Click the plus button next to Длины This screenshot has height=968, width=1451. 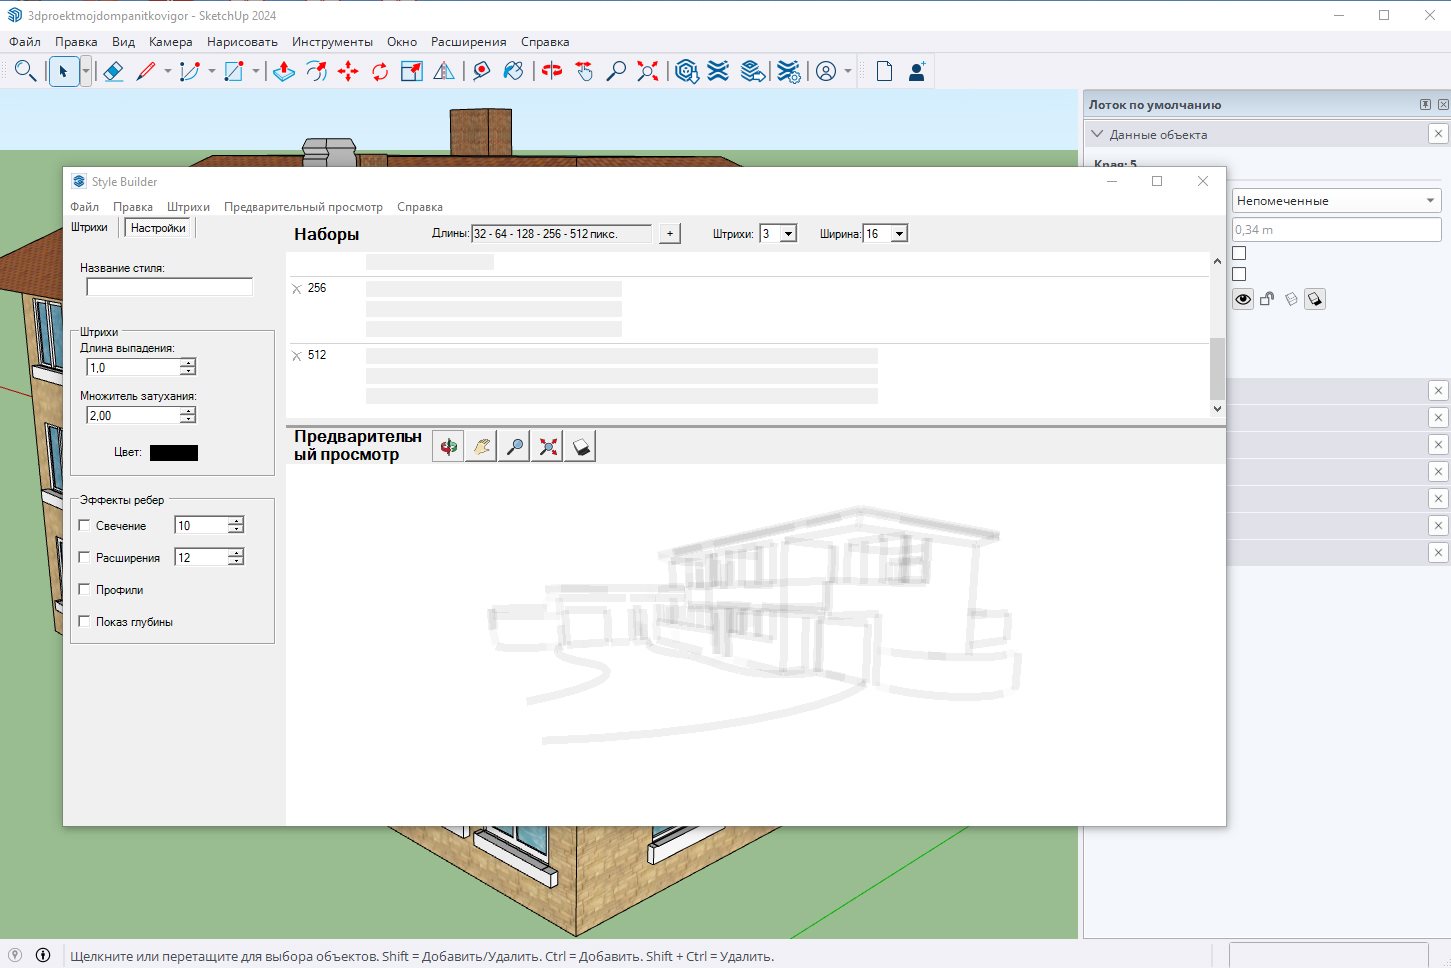coord(670,233)
